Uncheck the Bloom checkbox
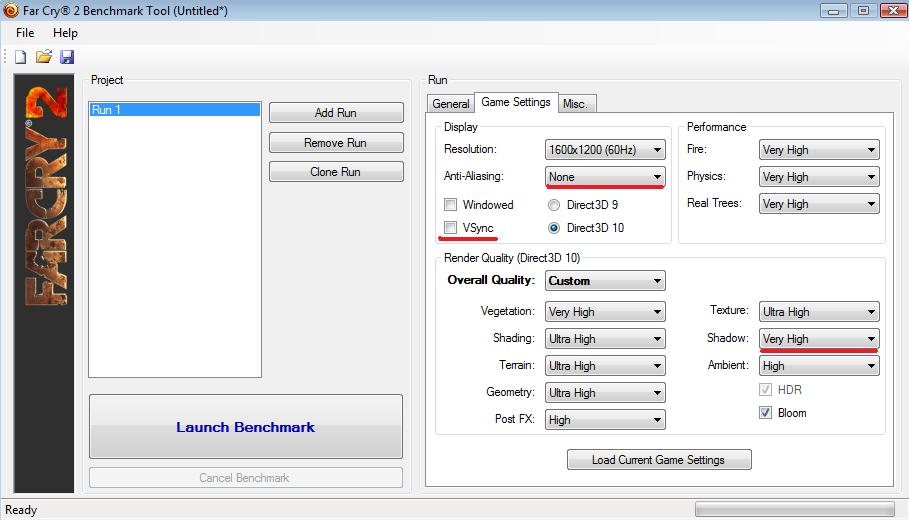 click(x=765, y=413)
